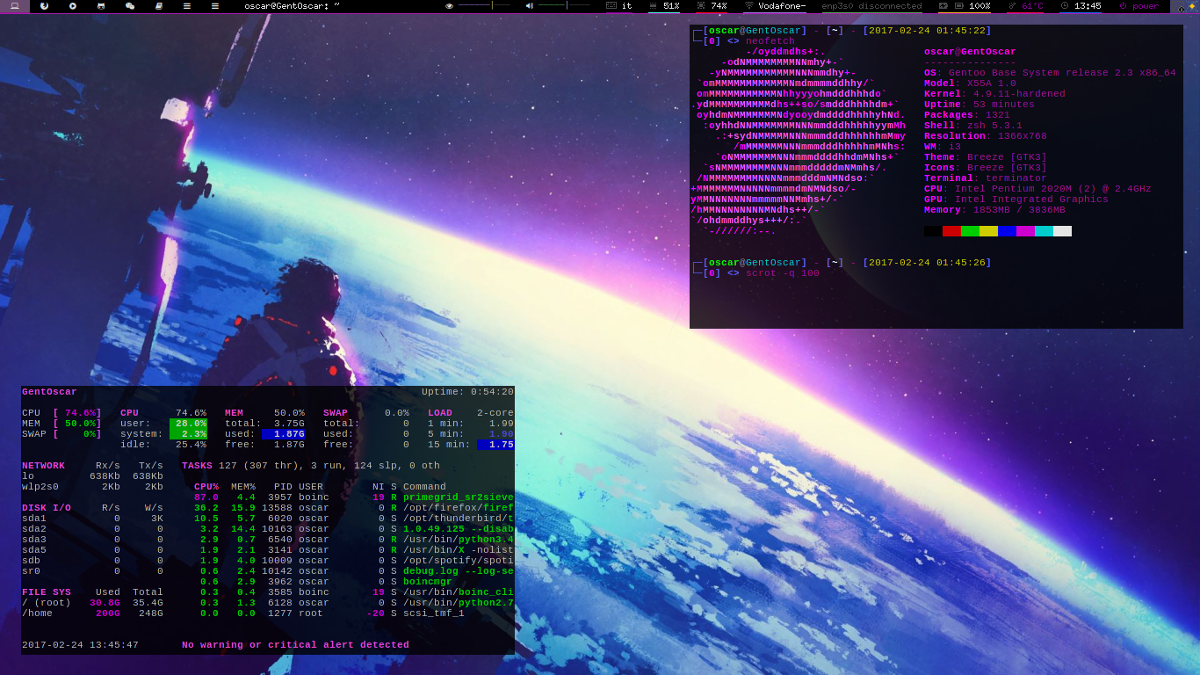Viewport: 1200px width, 675px height.
Task: Open Steam via its launcher icon
Action: pyautogui.click(x=102, y=7)
